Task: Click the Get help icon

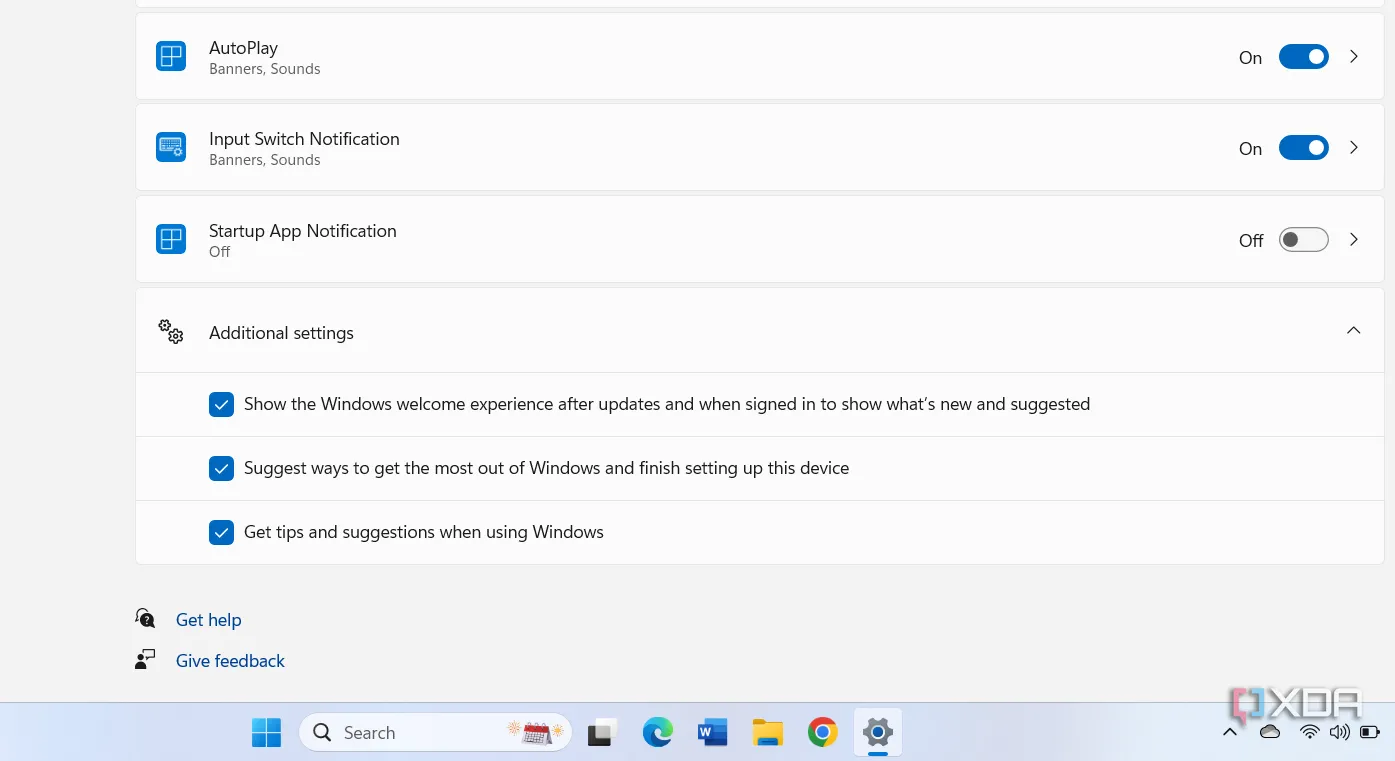Action: point(146,619)
